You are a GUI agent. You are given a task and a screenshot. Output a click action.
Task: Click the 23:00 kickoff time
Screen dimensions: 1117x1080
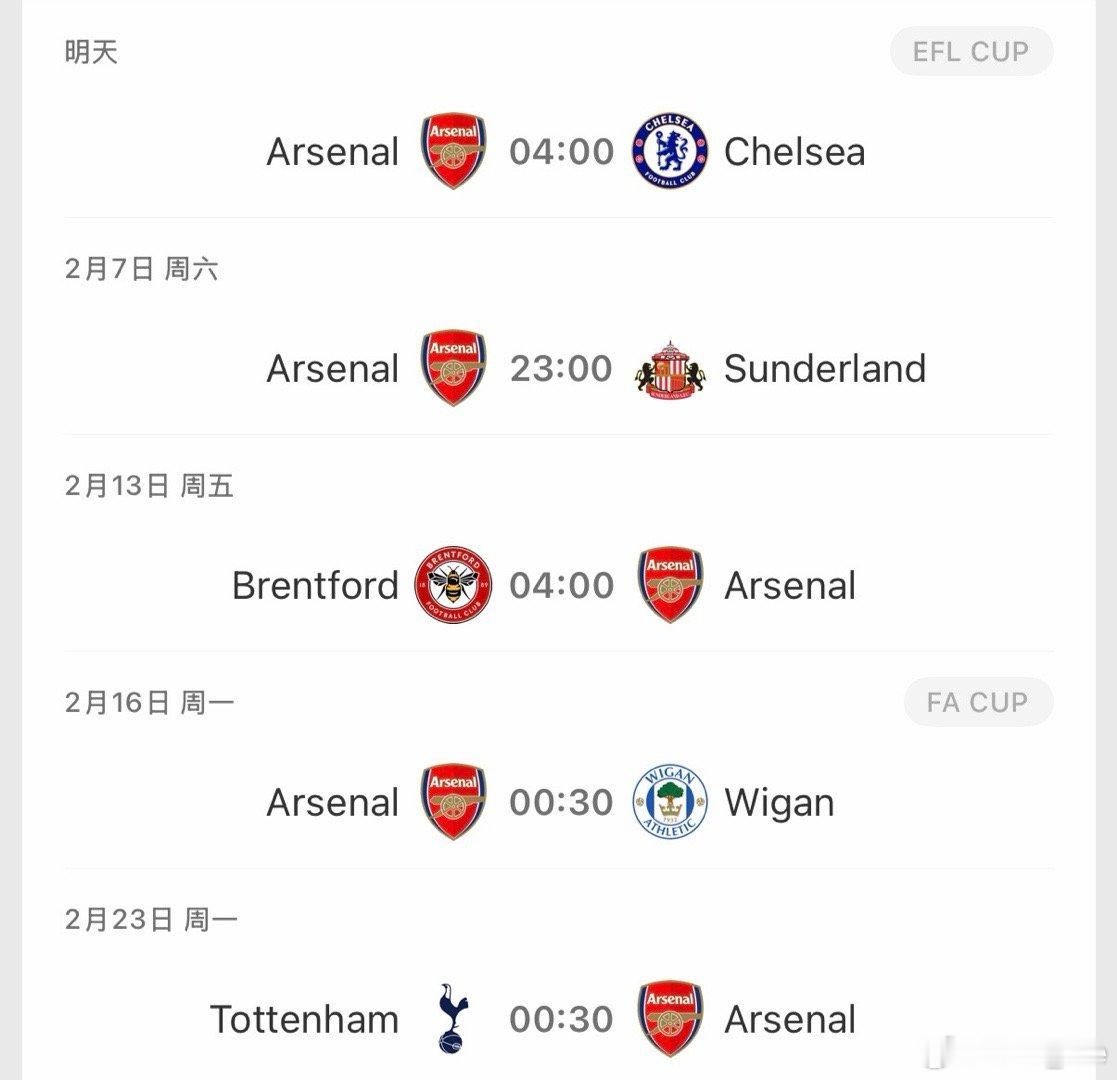(x=561, y=368)
